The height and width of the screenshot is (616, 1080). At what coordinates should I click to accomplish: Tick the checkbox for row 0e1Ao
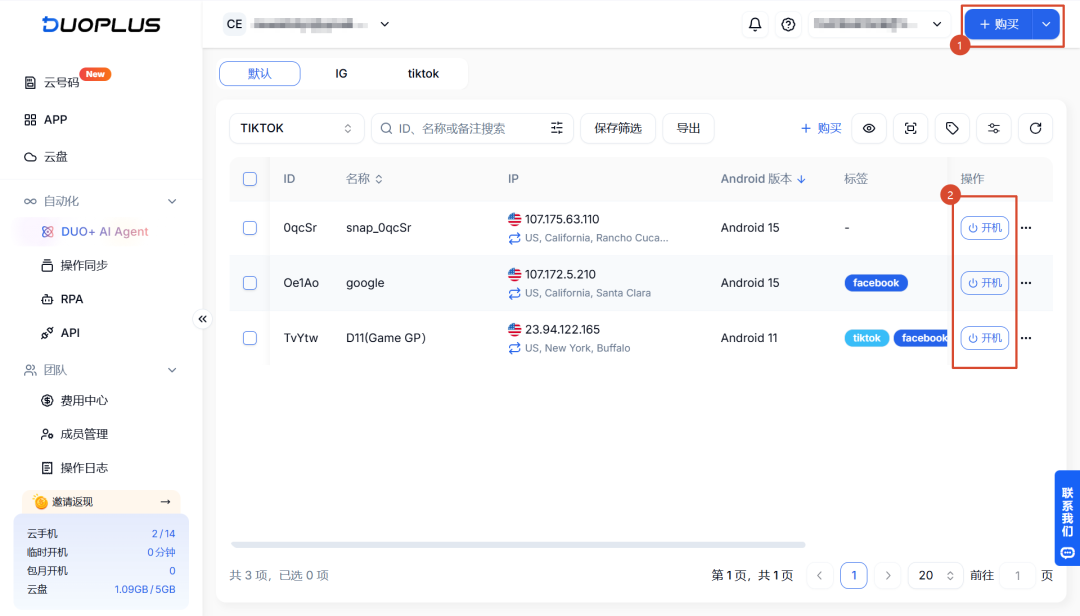pos(250,283)
